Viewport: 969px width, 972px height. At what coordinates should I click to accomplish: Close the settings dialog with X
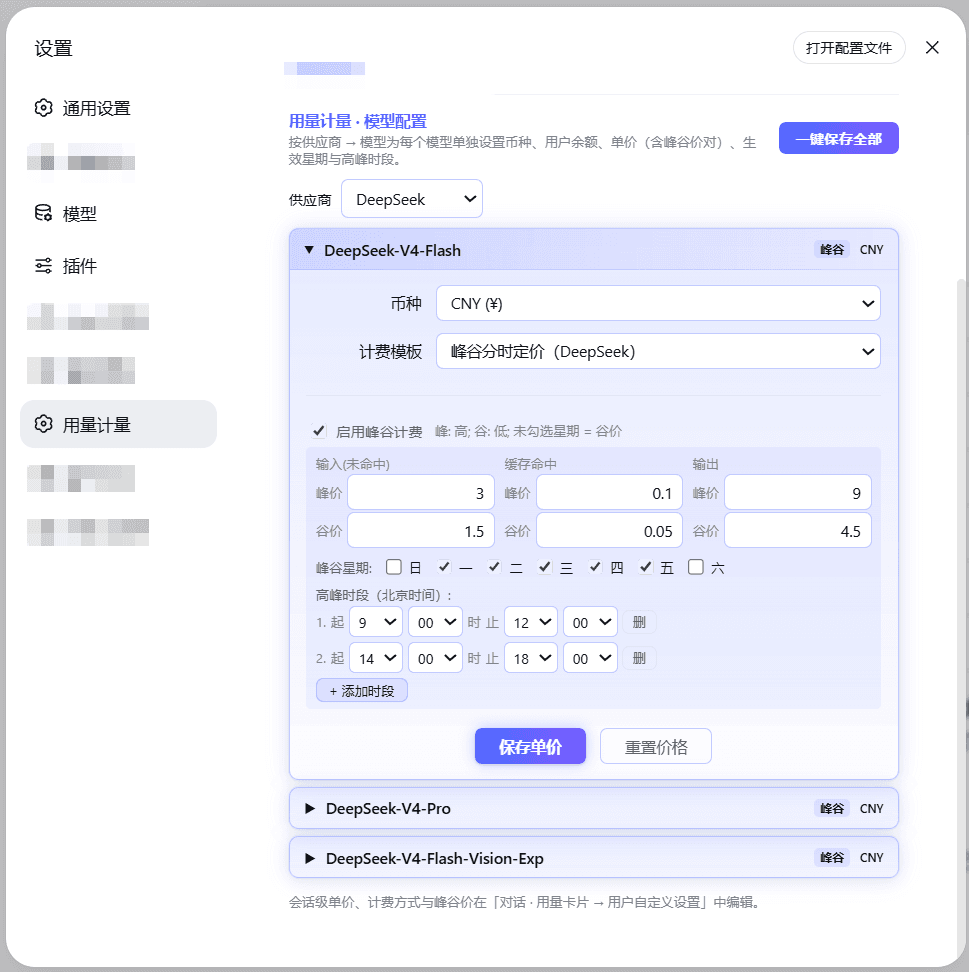coord(932,47)
